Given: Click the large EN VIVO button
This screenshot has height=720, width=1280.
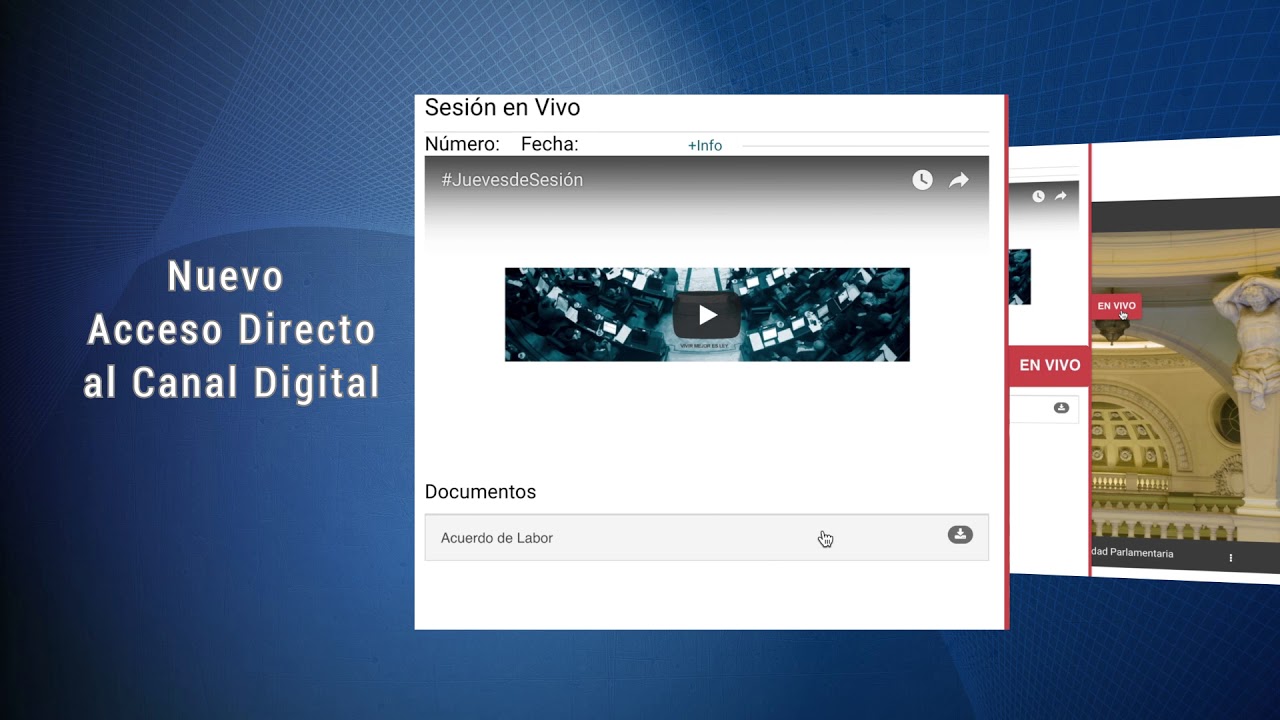Looking at the screenshot, I should click(1048, 366).
